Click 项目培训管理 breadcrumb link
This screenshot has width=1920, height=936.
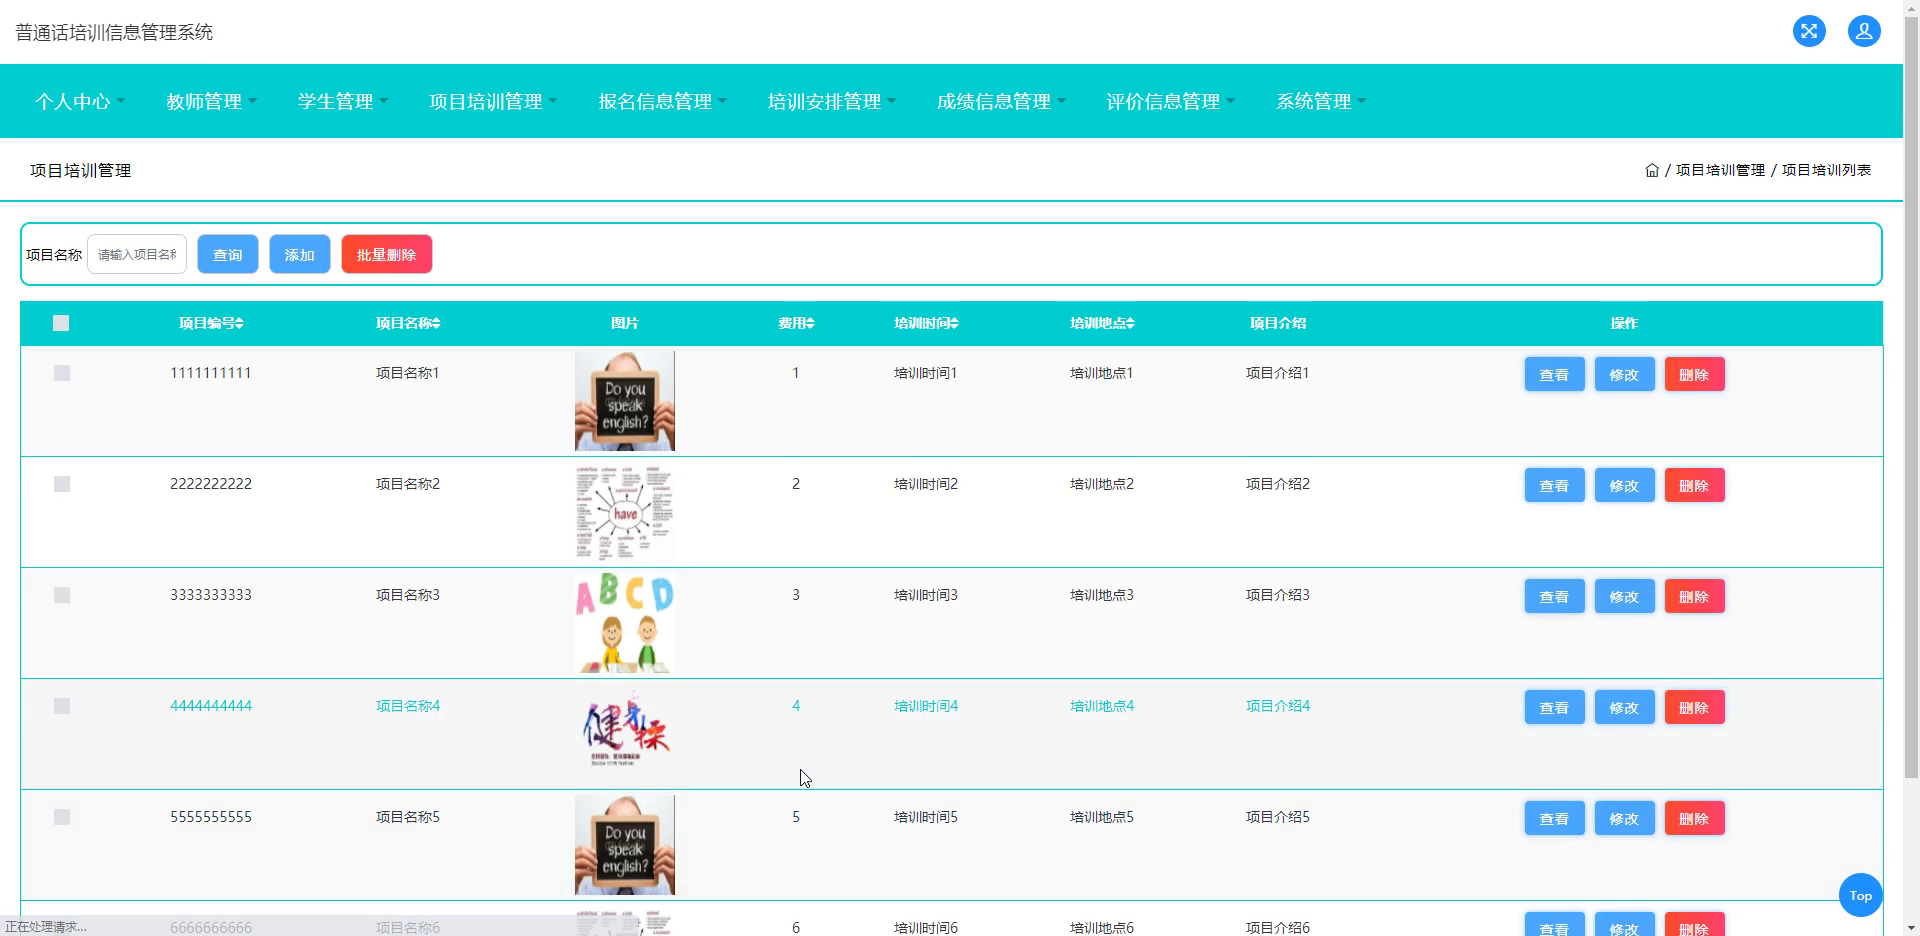pos(1720,170)
